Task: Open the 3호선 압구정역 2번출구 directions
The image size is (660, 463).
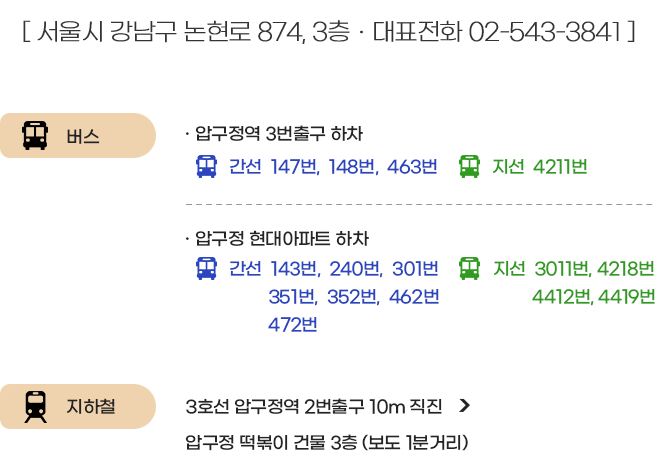Action: 314,407
